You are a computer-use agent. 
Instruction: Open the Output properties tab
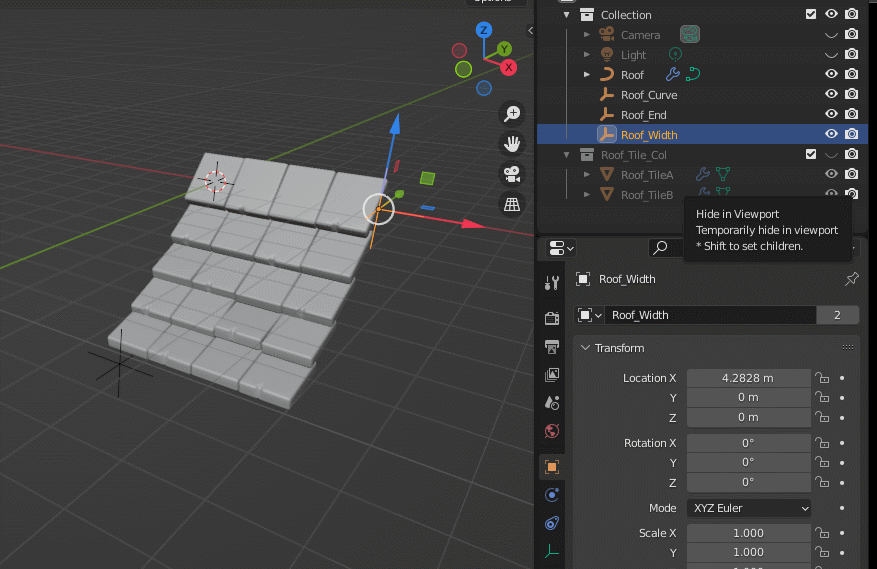click(x=552, y=346)
